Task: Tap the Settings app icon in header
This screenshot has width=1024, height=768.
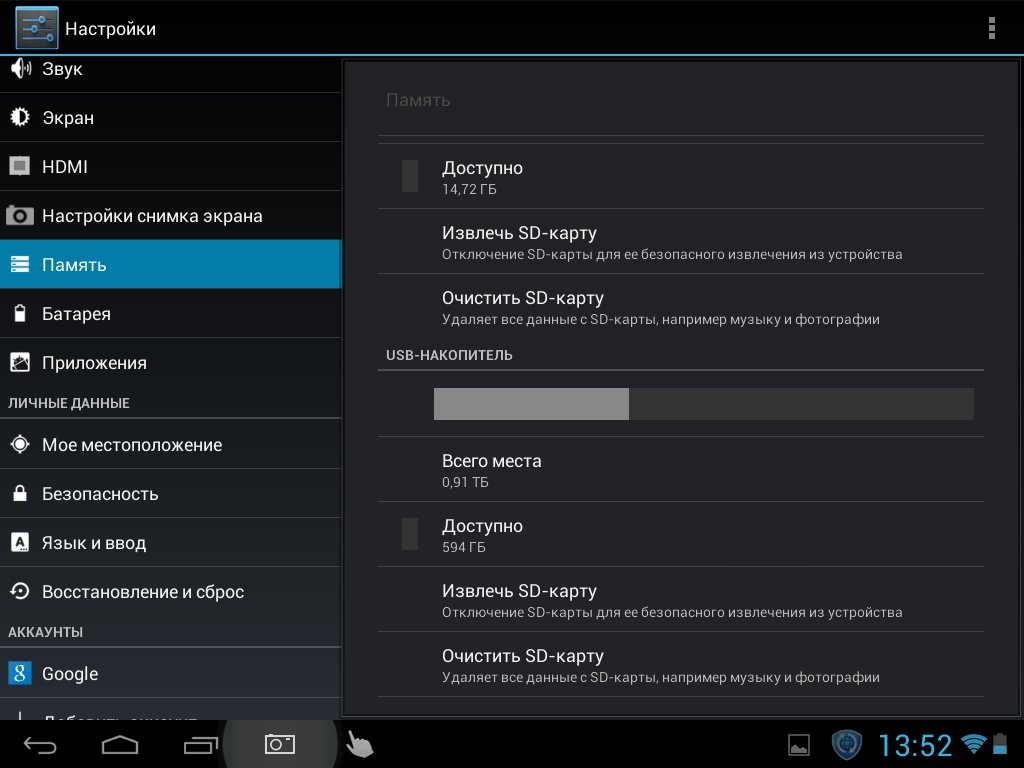Action: pyautogui.click(x=37, y=28)
